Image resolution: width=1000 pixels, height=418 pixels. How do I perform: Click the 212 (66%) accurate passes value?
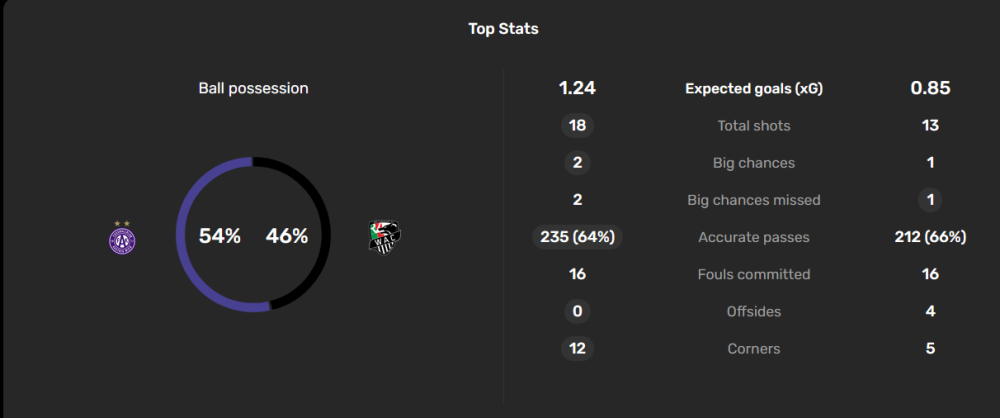(930, 237)
